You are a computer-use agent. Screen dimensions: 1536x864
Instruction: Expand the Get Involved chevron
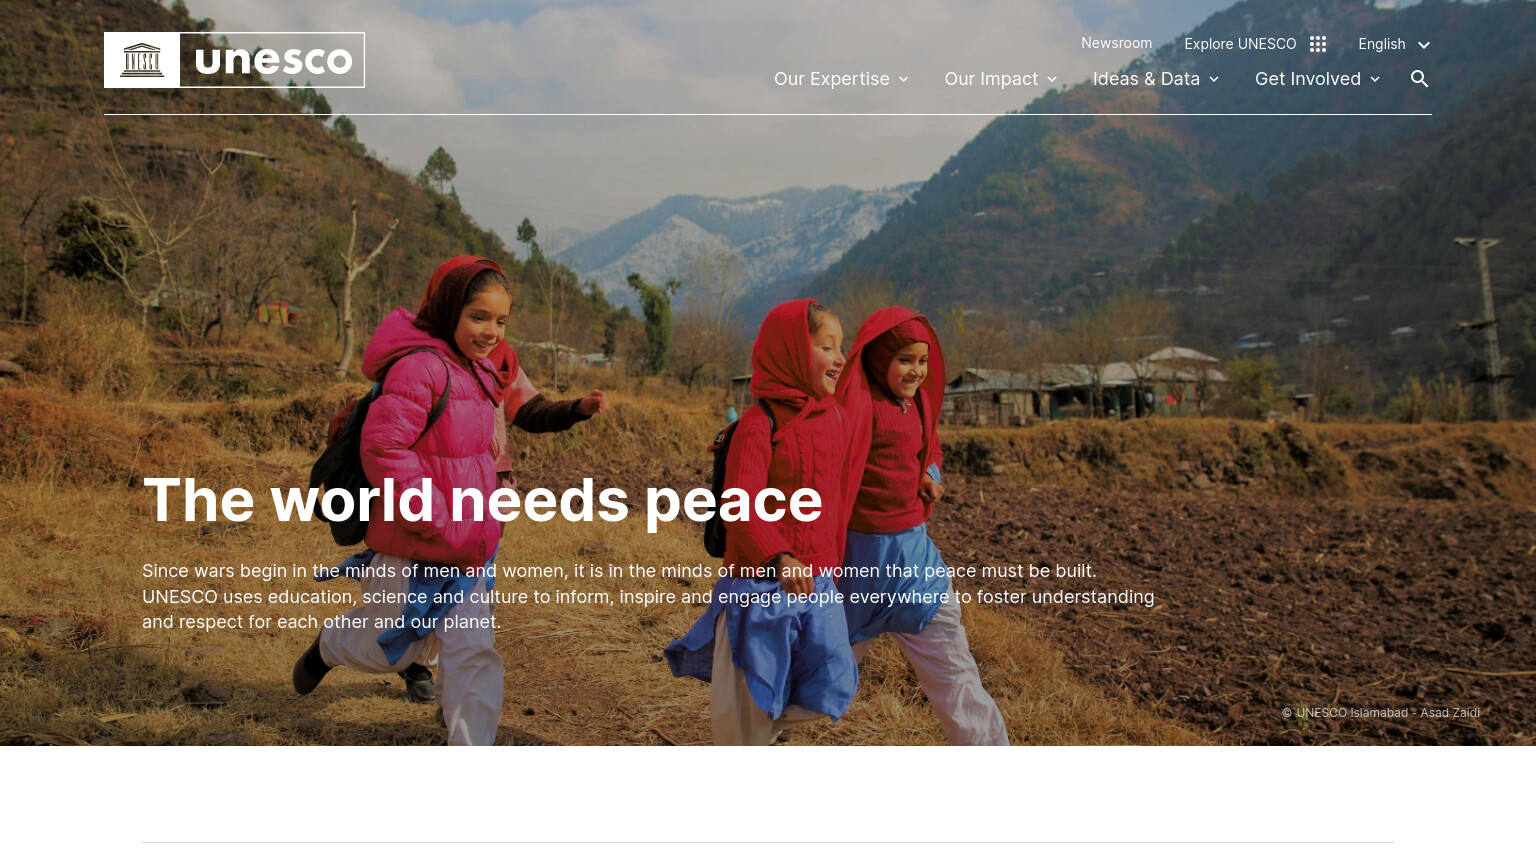point(1375,80)
